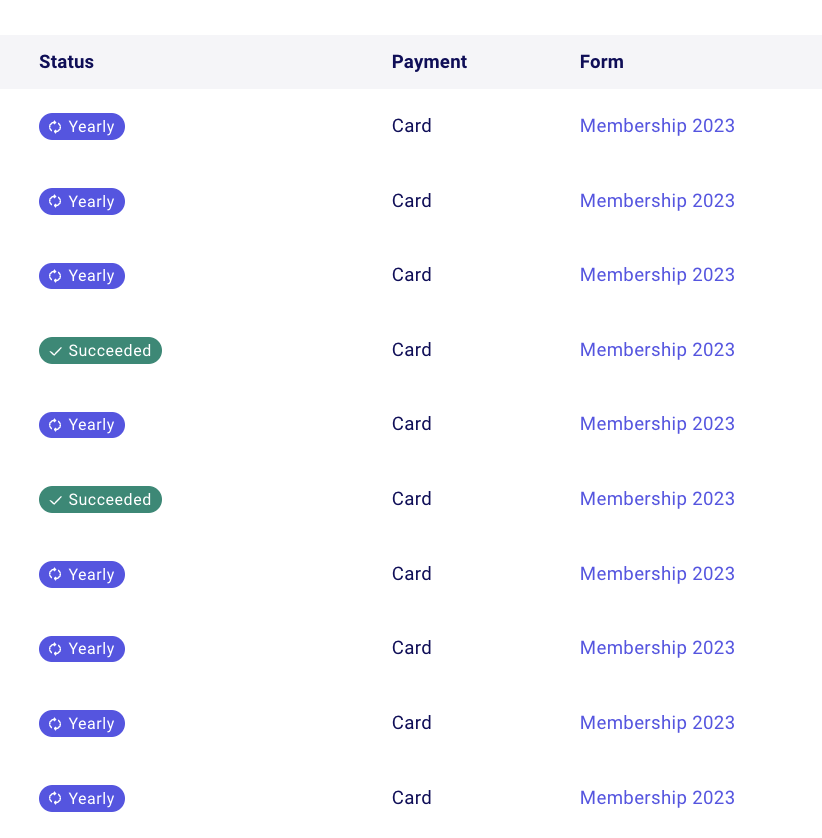
Task: Click the Yearly badge between the Succeeded rows
Action: pos(82,425)
